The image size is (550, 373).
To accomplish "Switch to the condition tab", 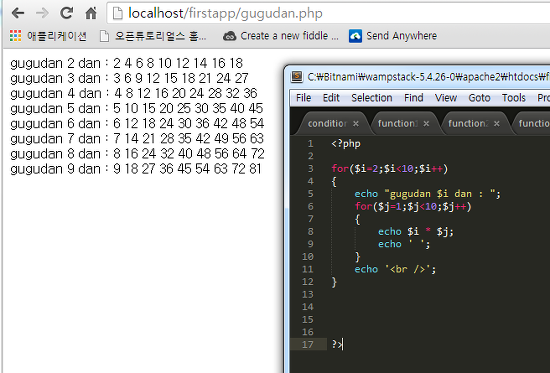I will tap(327, 124).
